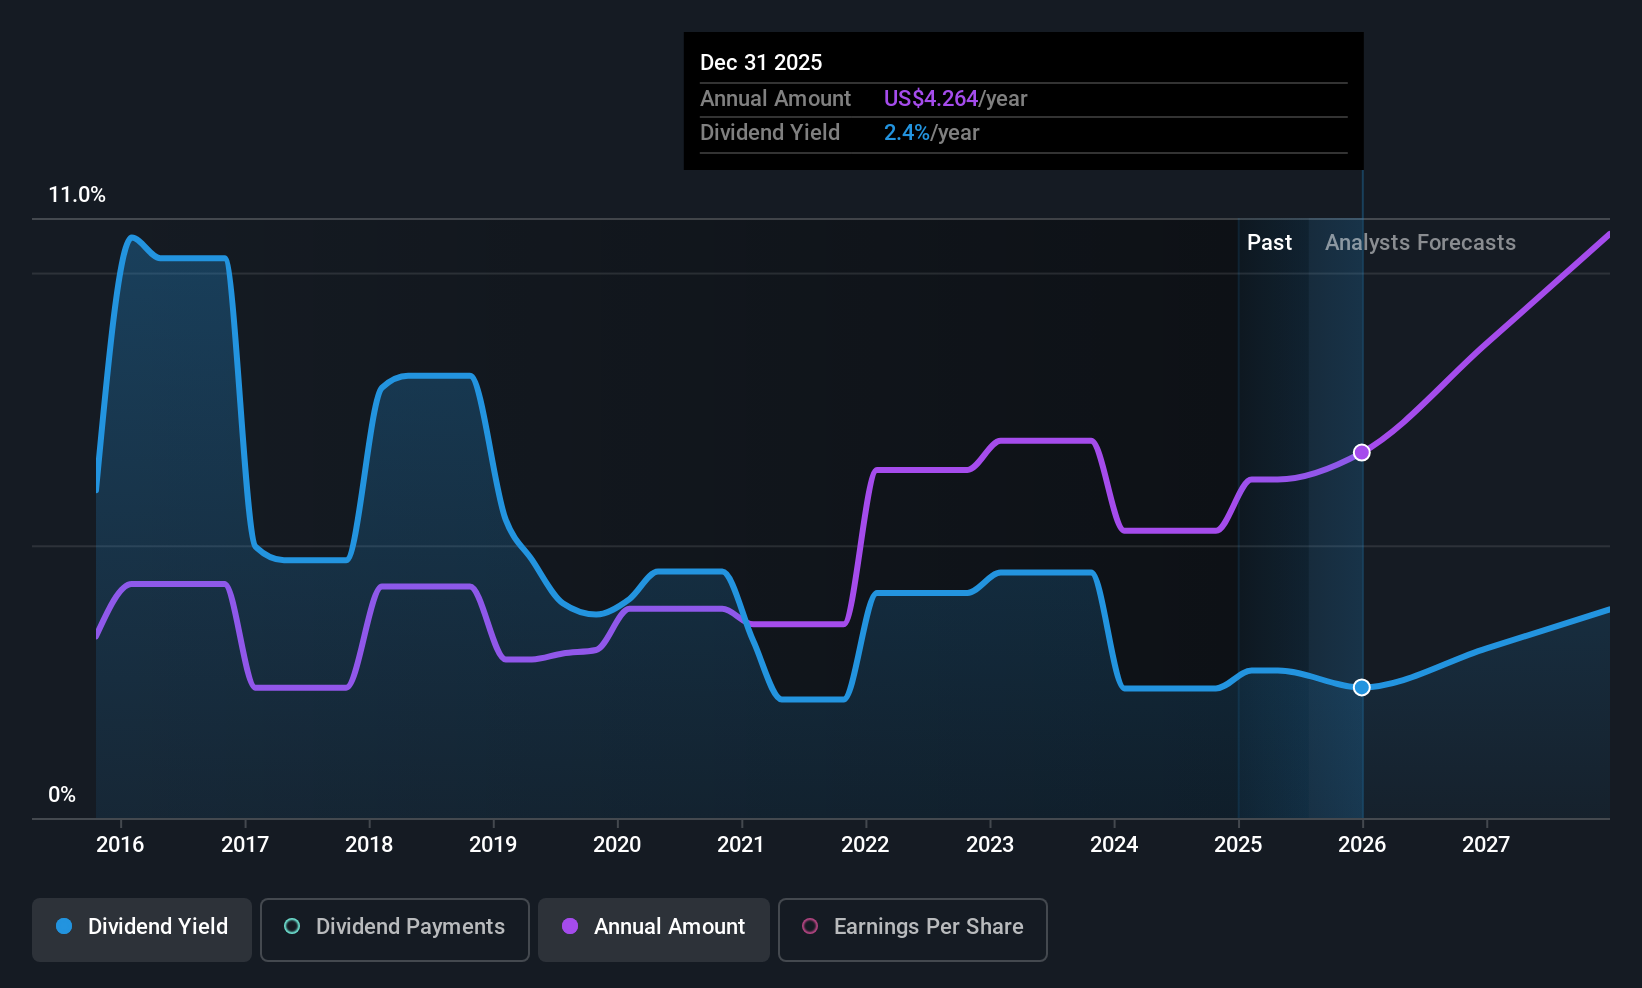Click the Past region label
1642x988 pixels.
click(x=1269, y=243)
